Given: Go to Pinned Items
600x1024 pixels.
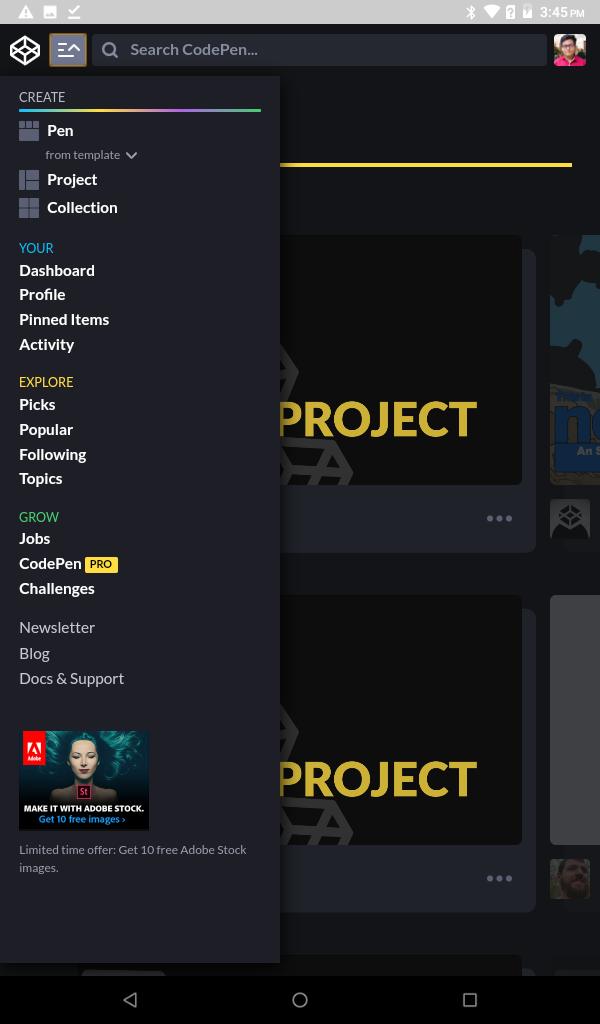Looking at the screenshot, I should tap(64, 319).
